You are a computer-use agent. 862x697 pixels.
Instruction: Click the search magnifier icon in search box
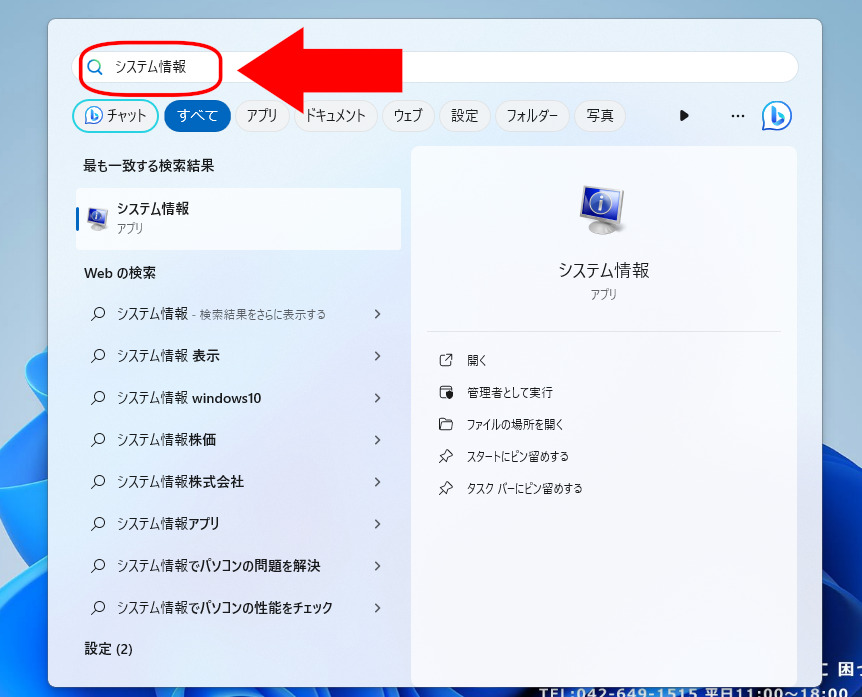coord(95,67)
